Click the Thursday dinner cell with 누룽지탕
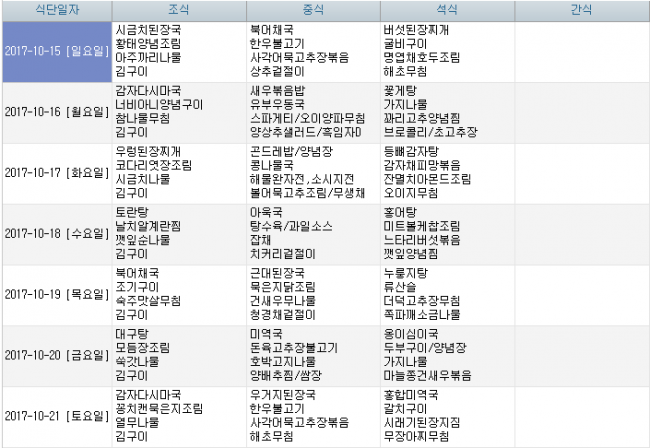The image size is (650, 448). (x=446, y=294)
